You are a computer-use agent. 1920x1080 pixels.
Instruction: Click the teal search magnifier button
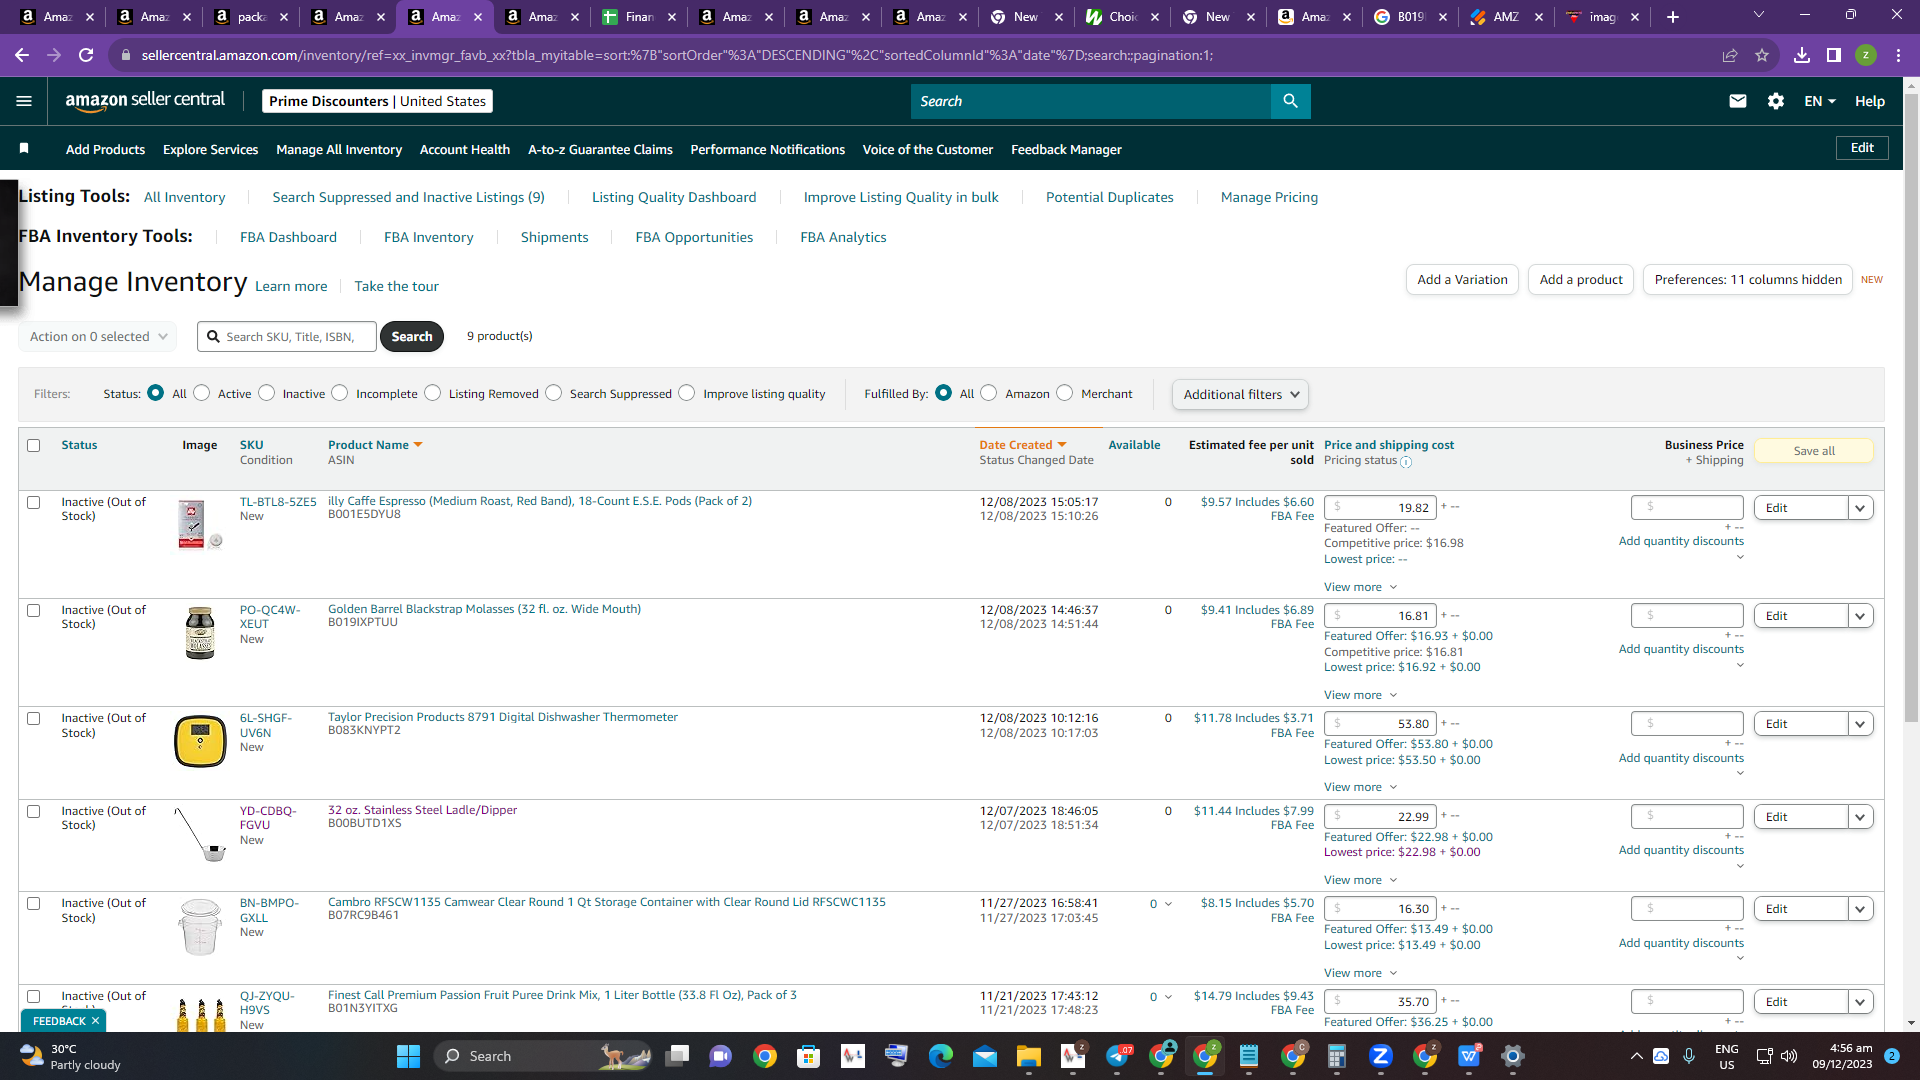tap(1290, 101)
